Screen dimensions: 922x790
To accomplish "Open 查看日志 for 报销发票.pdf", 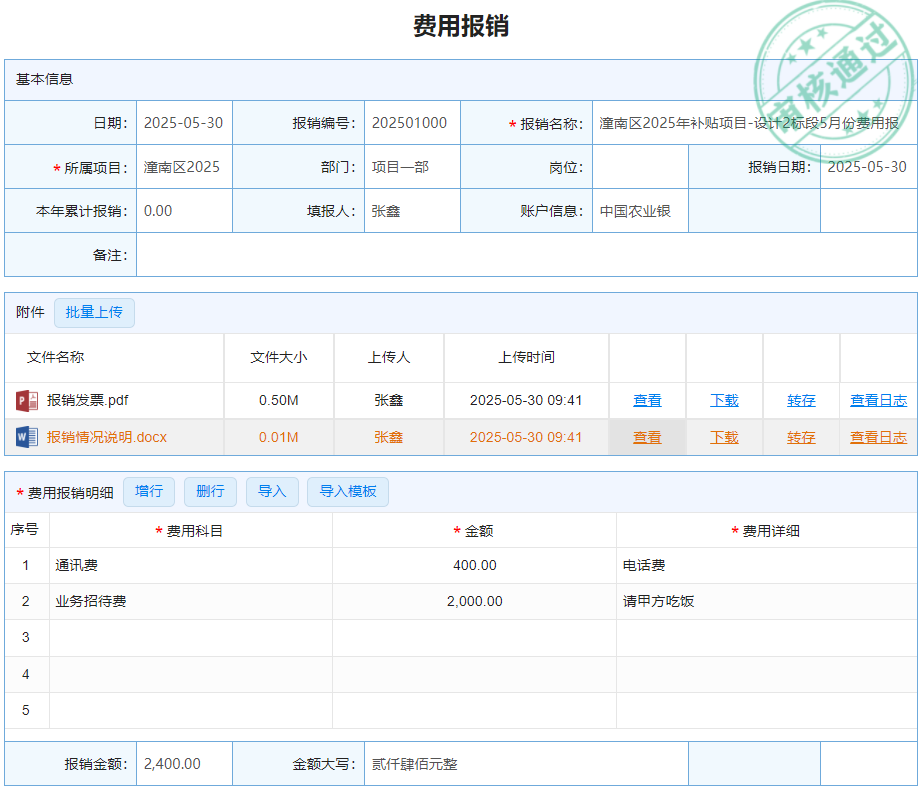I will (878, 401).
